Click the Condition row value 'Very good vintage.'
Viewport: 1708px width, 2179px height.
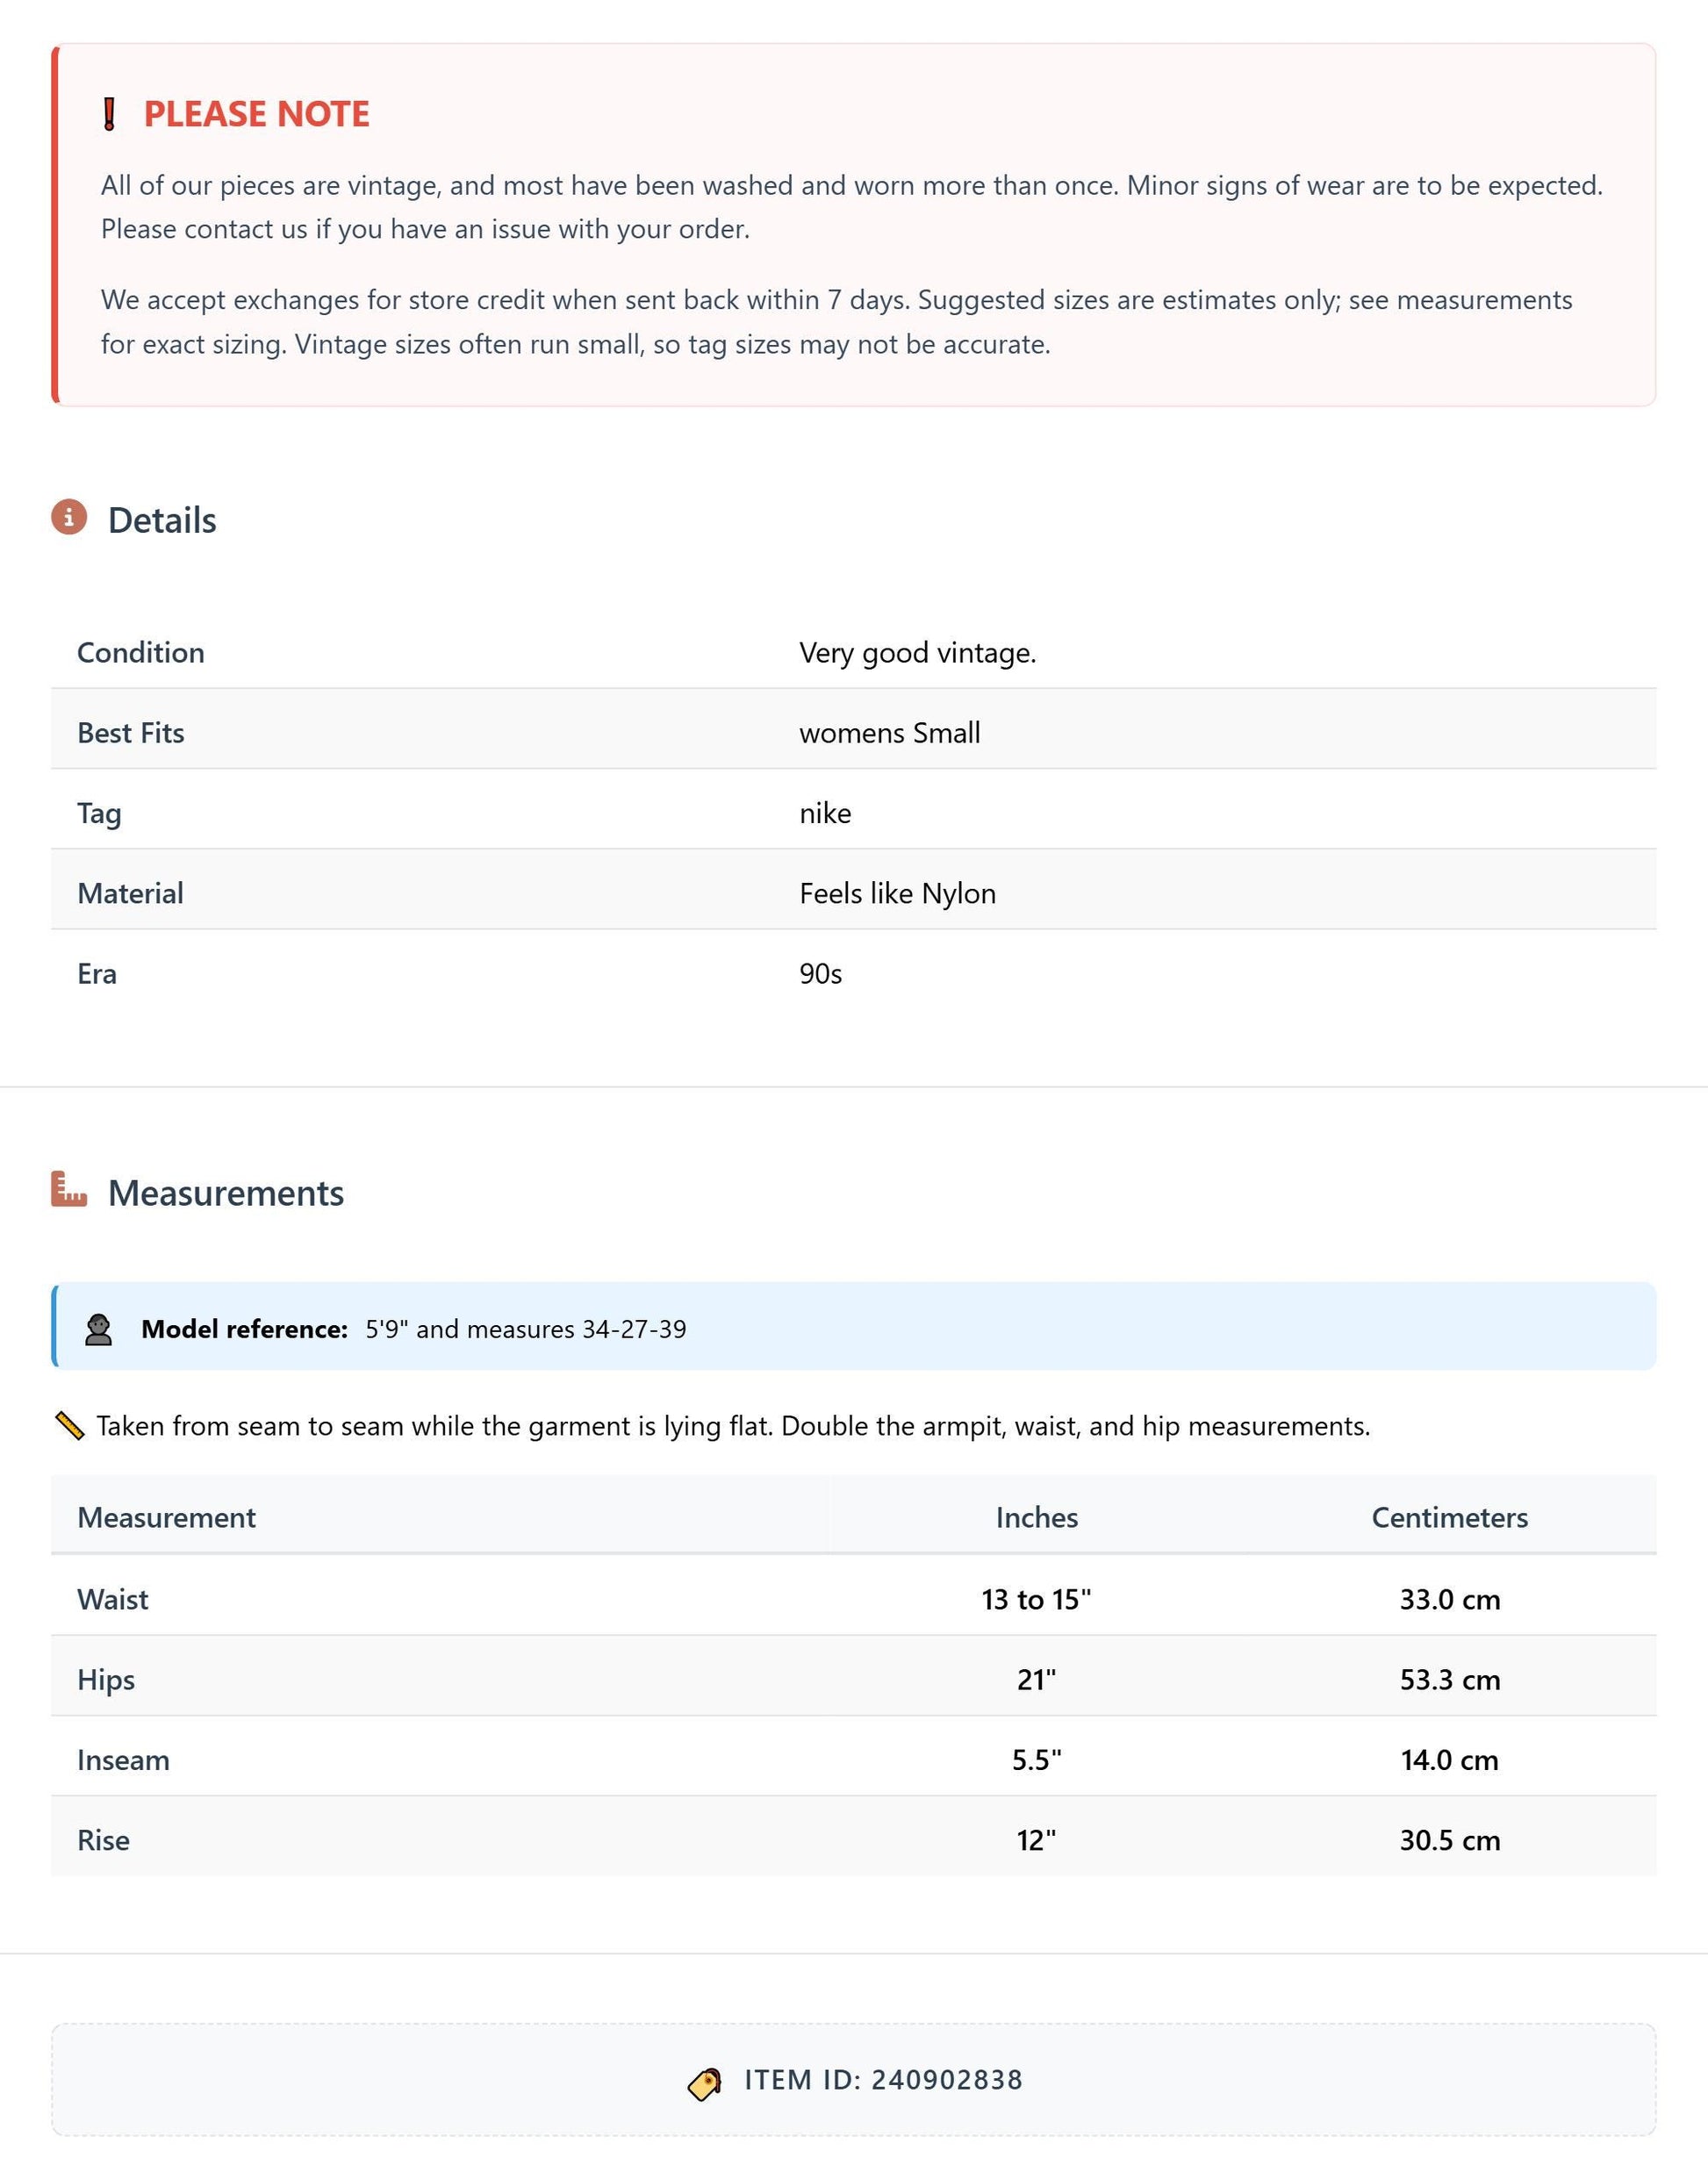point(917,653)
